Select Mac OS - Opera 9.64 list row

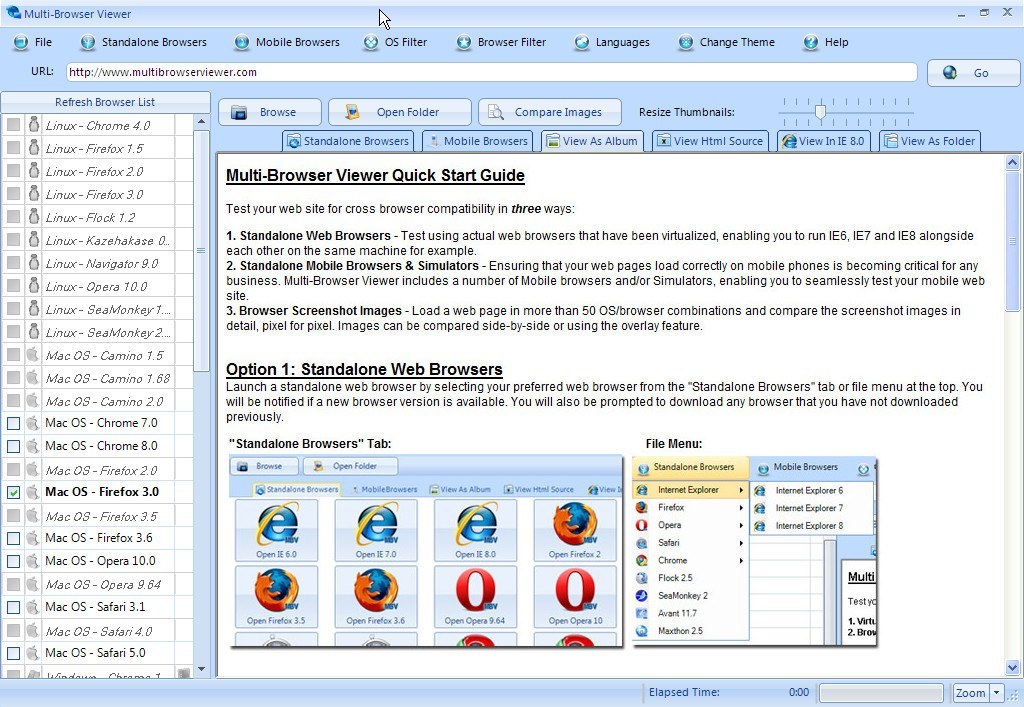(97, 584)
